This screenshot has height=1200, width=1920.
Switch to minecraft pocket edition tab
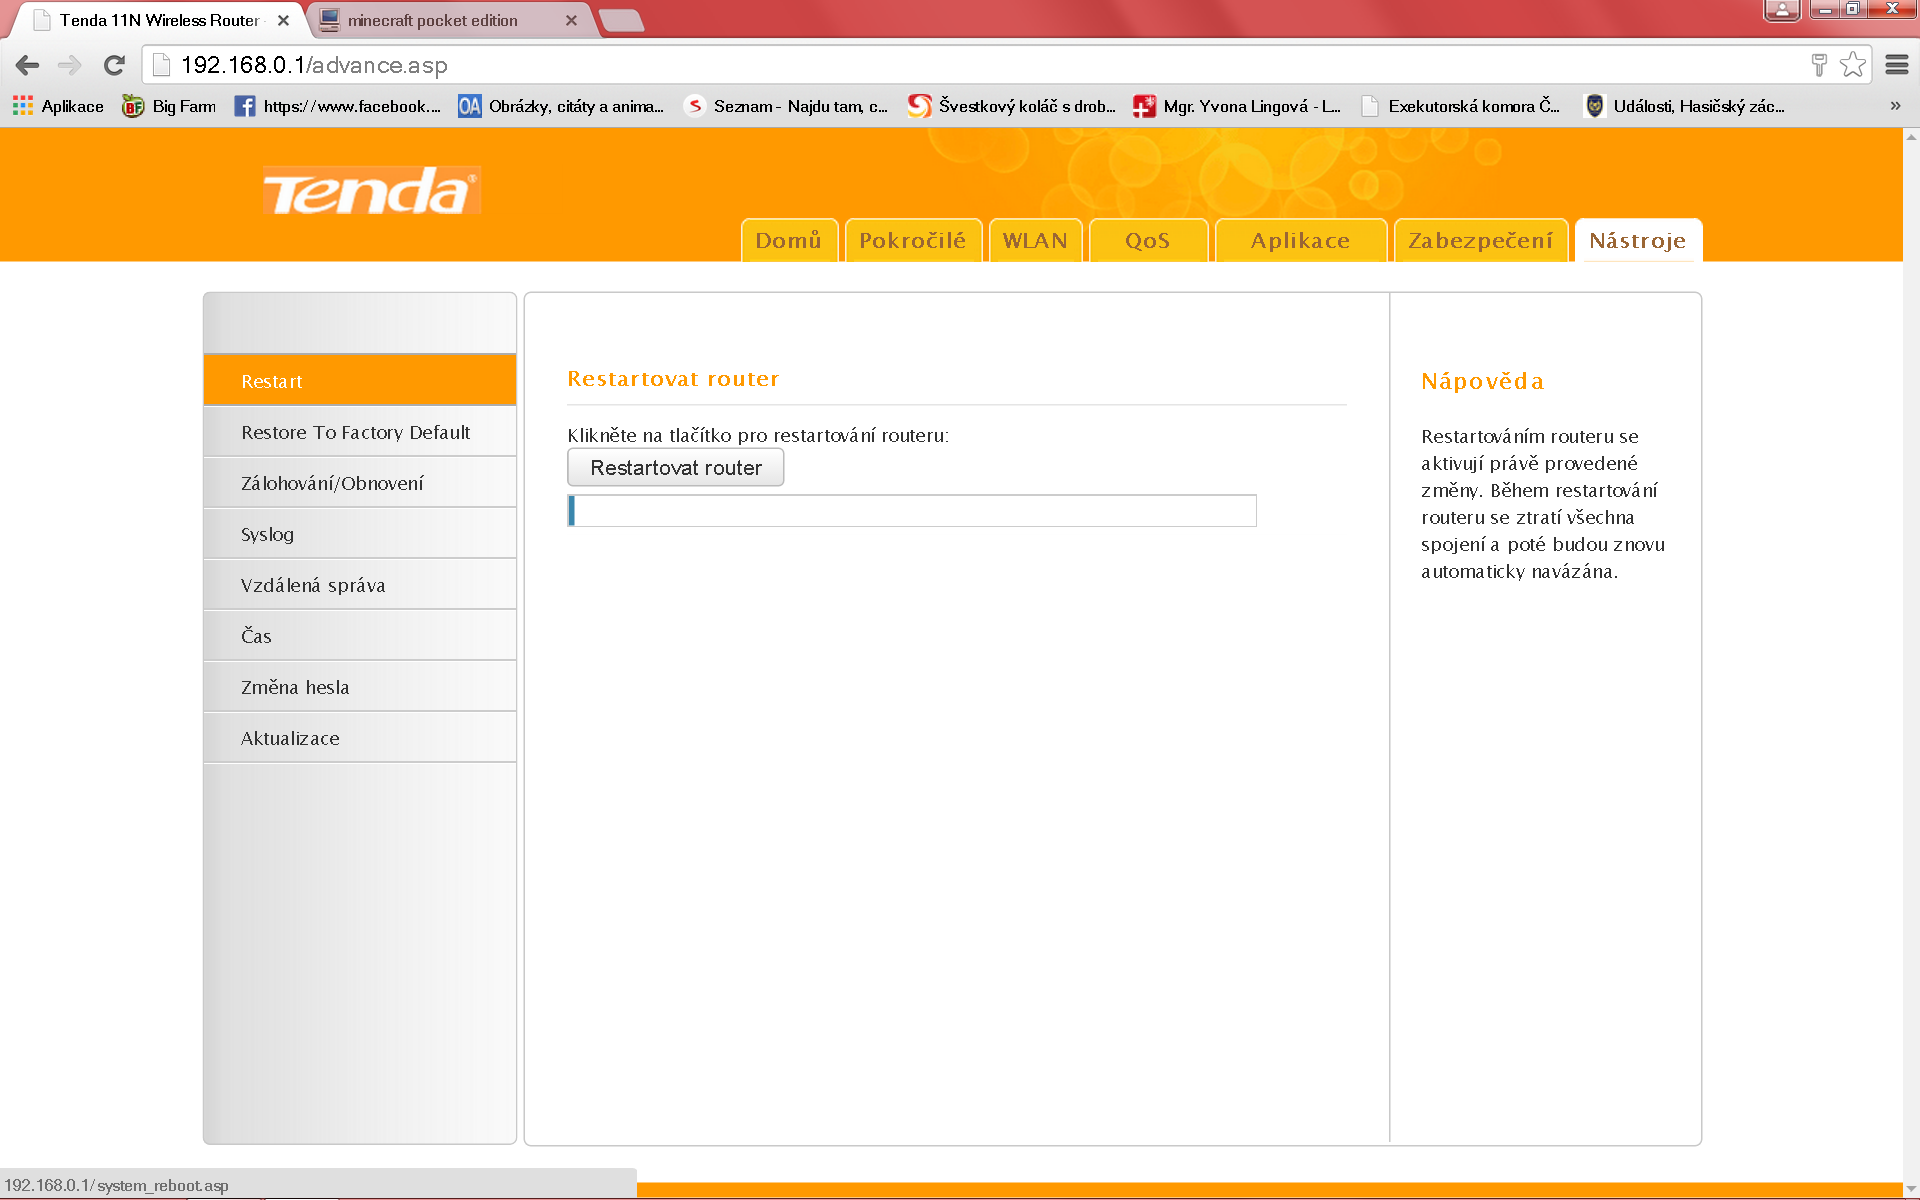click(433, 20)
